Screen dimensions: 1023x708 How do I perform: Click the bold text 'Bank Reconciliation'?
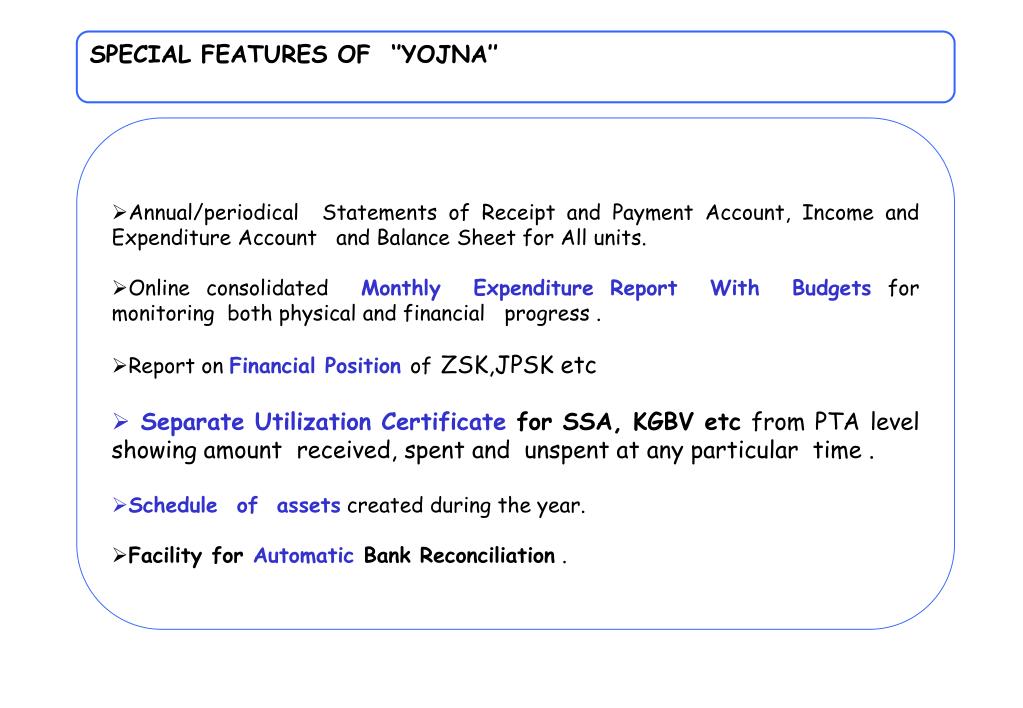(x=459, y=555)
